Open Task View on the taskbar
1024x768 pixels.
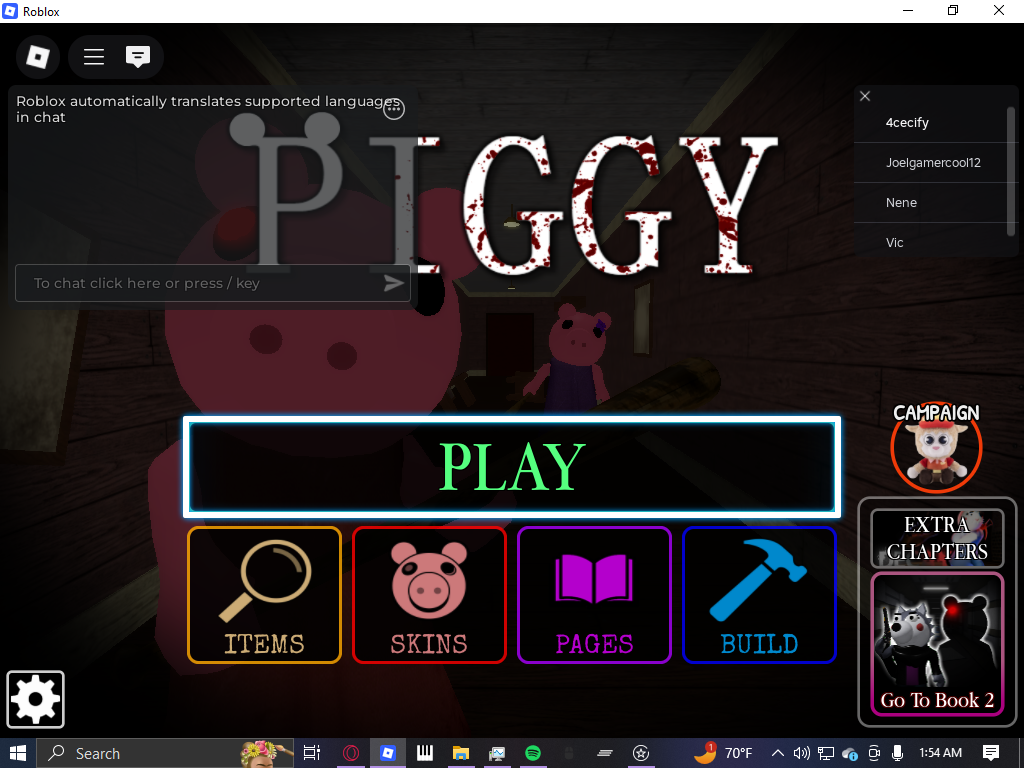pos(312,753)
